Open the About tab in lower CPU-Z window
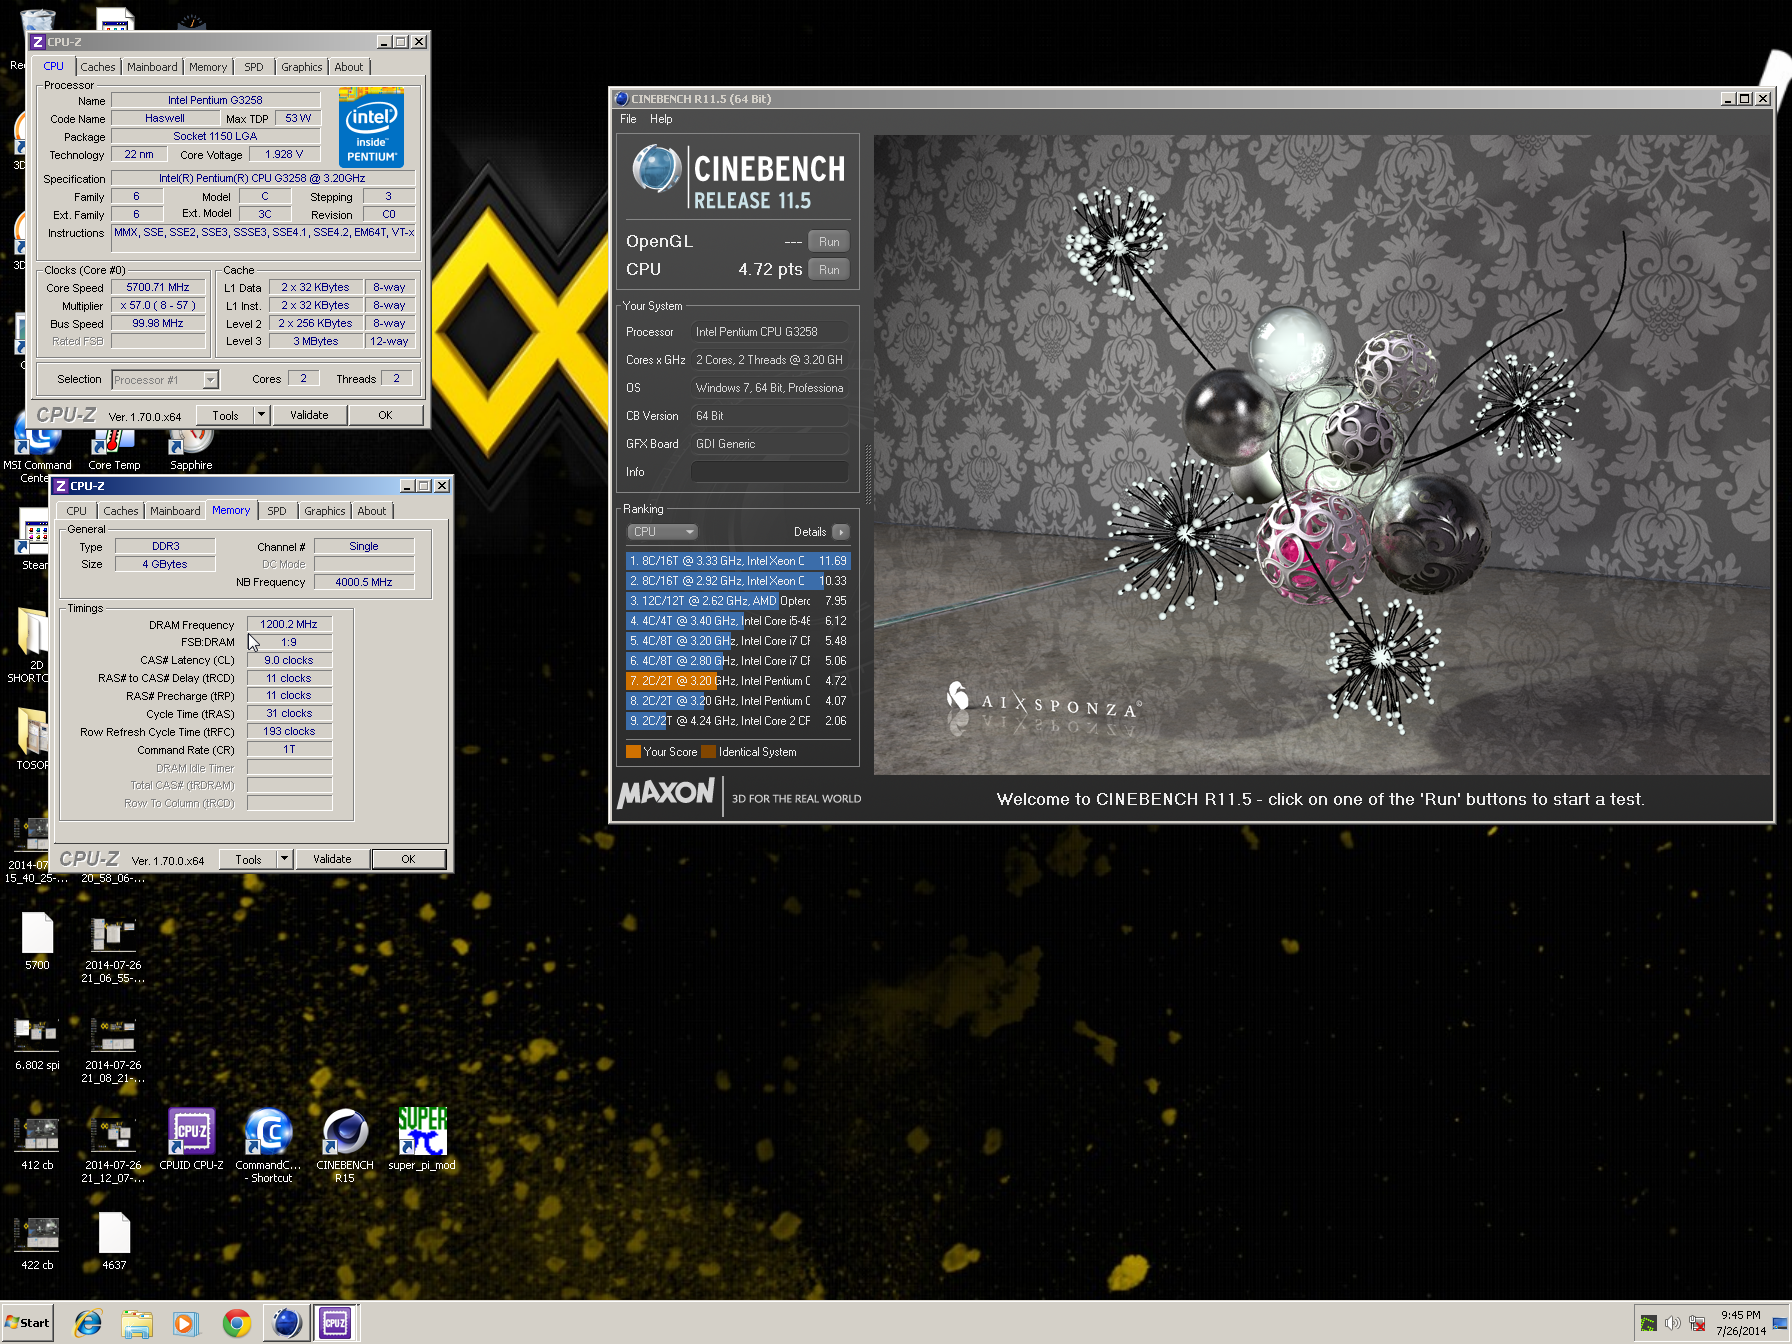This screenshot has height=1344, width=1792. click(x=372, y=511)
